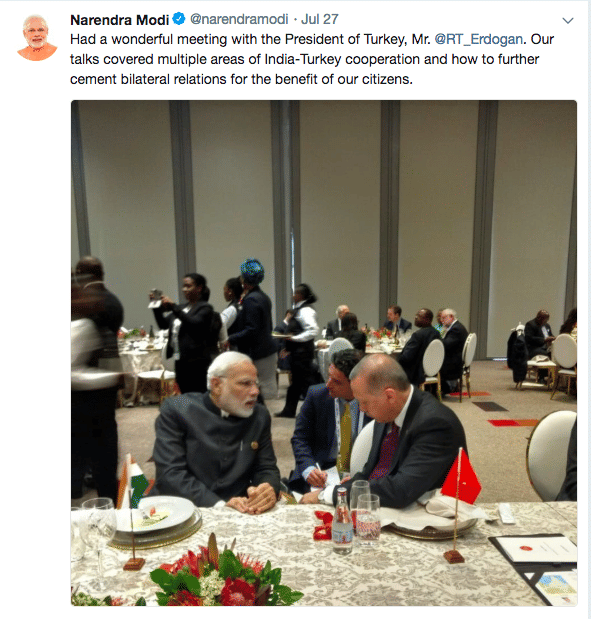Open the @narendramodi handle link
The height and width of the screenshot is (619, 591).
[239, 19]
